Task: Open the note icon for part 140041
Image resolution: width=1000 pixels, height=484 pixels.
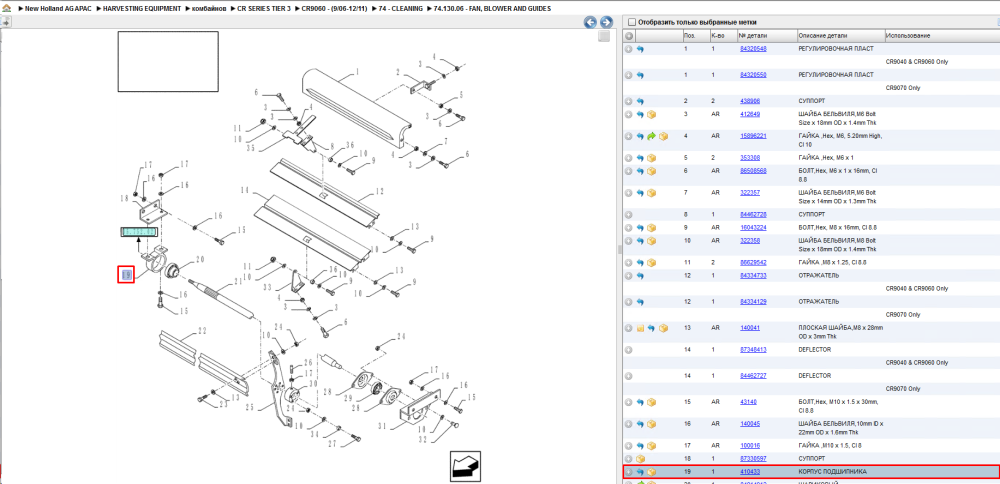Action: point(640,328)
